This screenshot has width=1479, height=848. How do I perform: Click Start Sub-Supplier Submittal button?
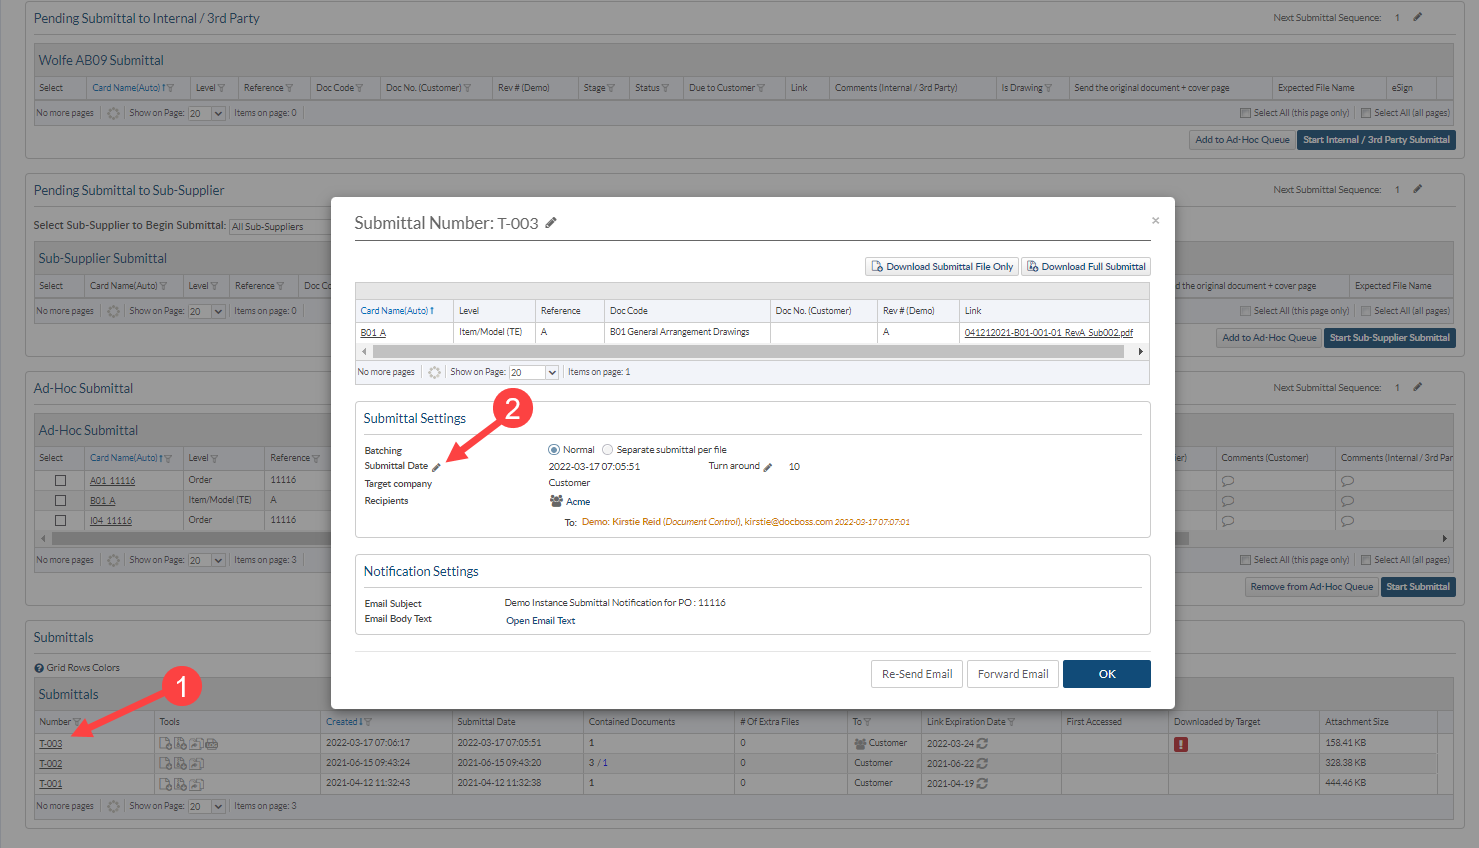(x=1390, y=338)
